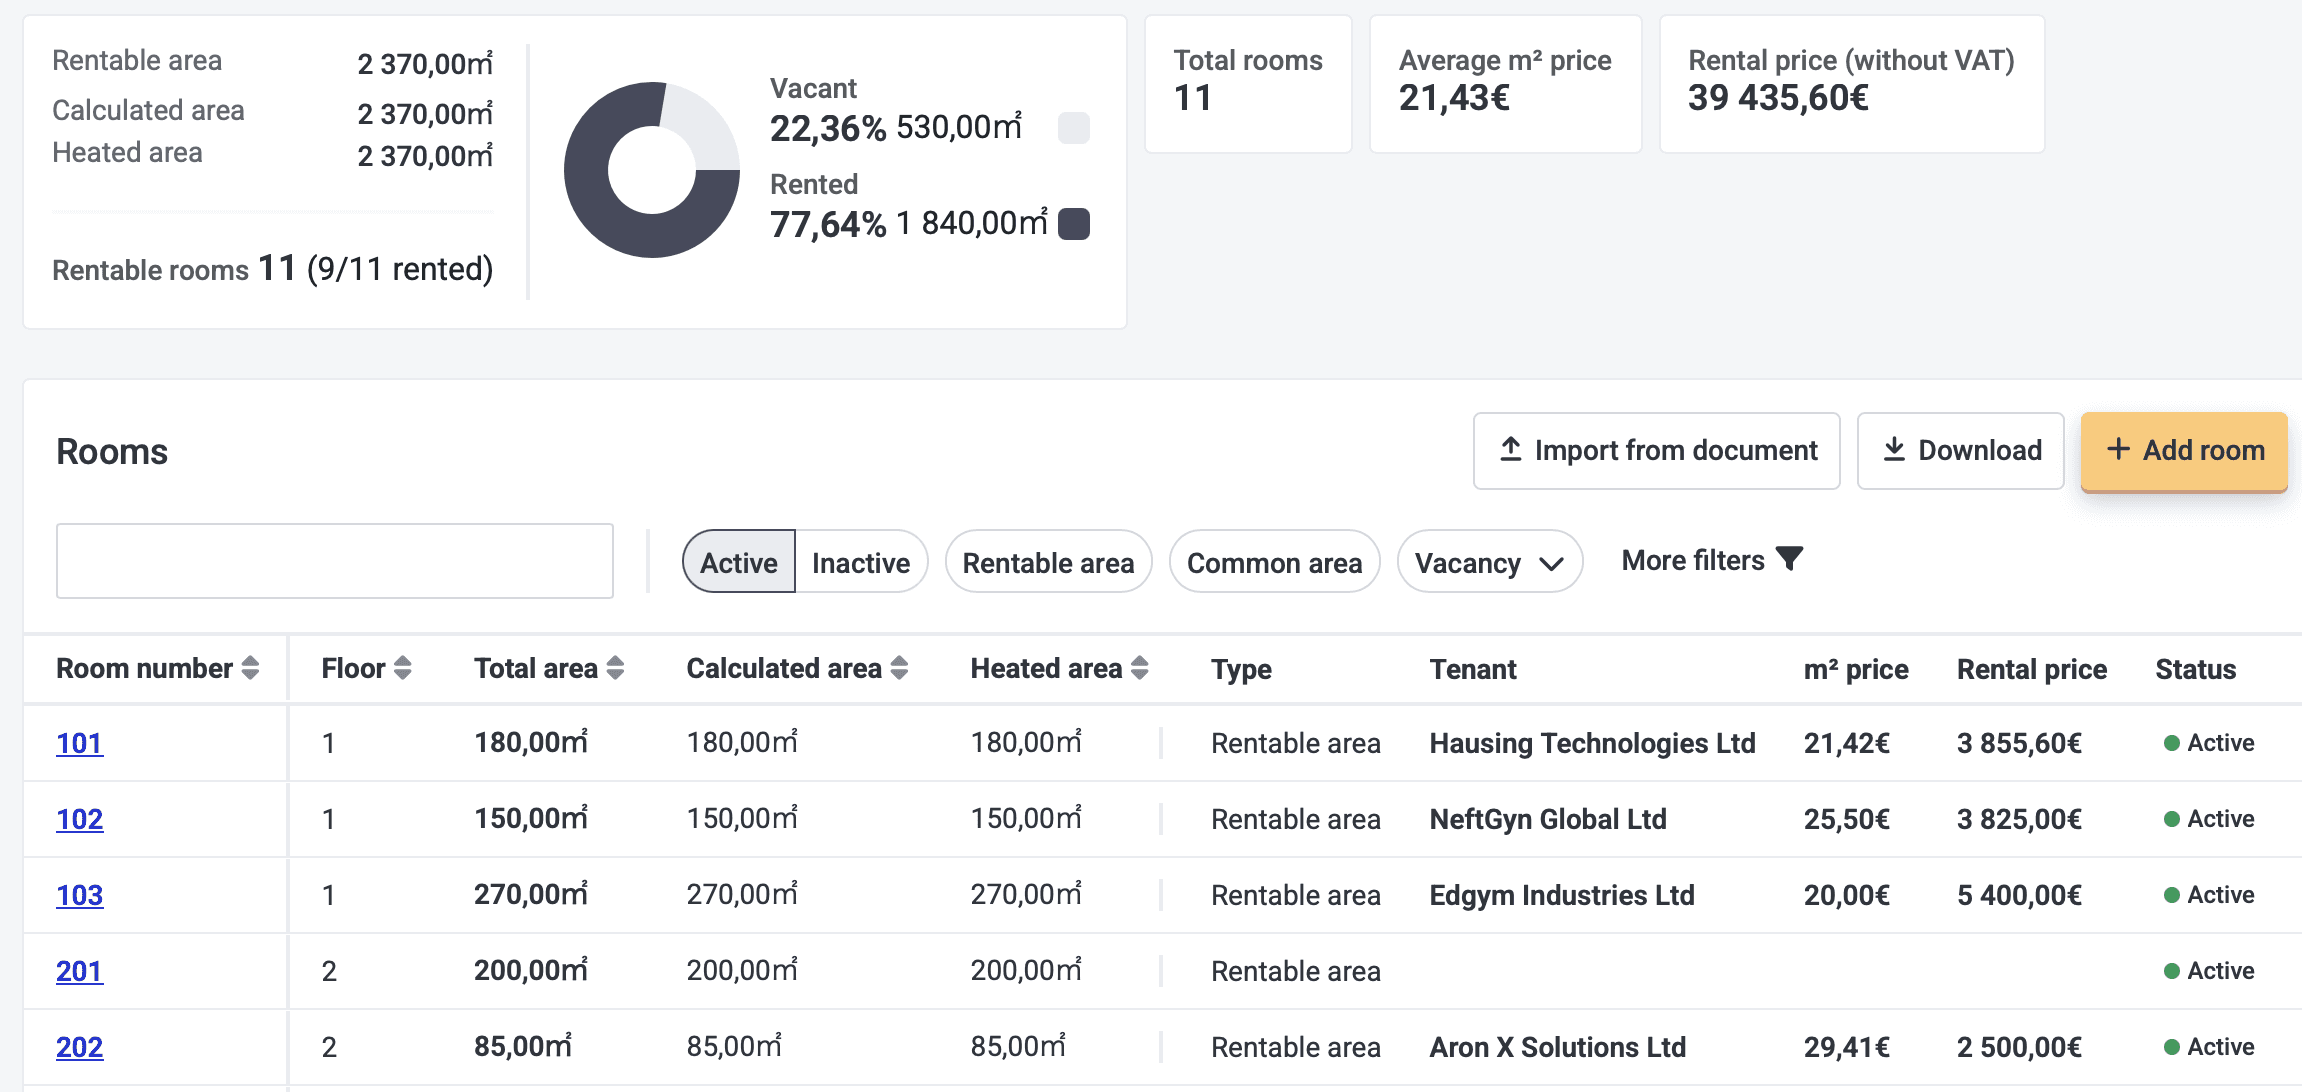The height and width of the screenshot is (1092, 2302).
Task: Open the More filters panel
Action: 1692,560
